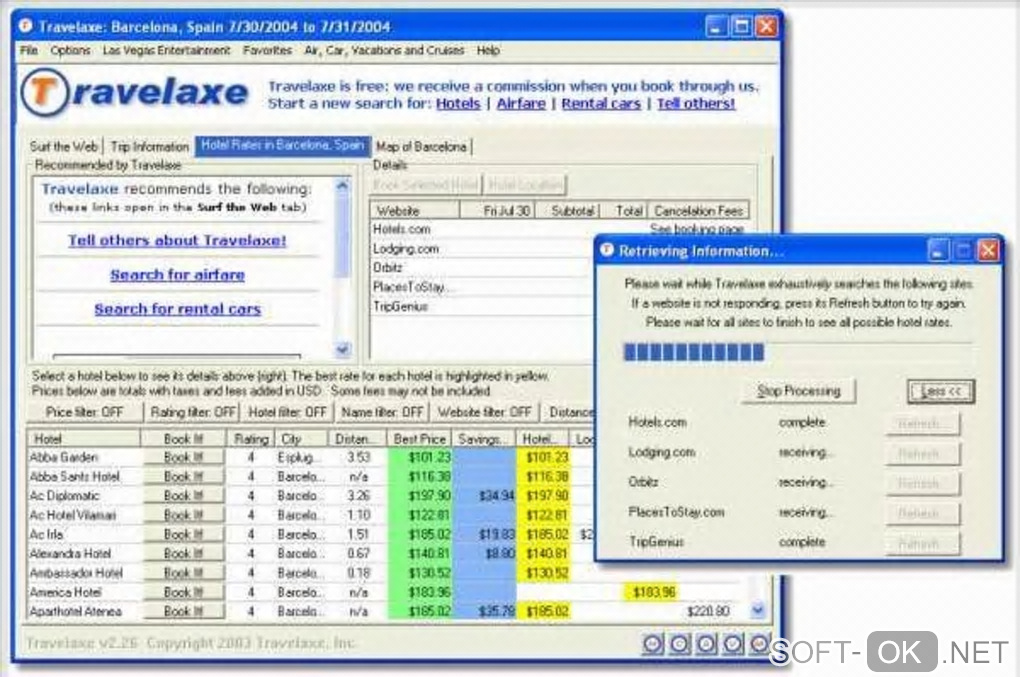1020x677 pixels.
Task: Click scroll down arrow of hotel list
Action: (x=758, y=610)
